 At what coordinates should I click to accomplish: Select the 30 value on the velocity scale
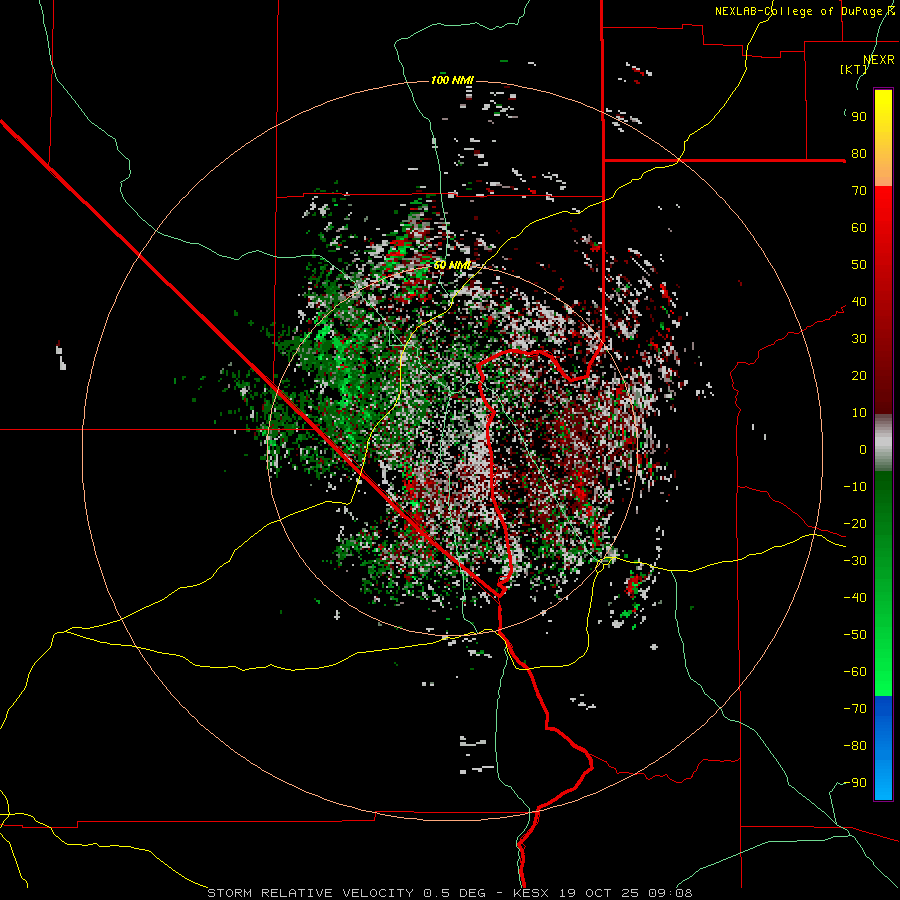(x=859, y=339)
